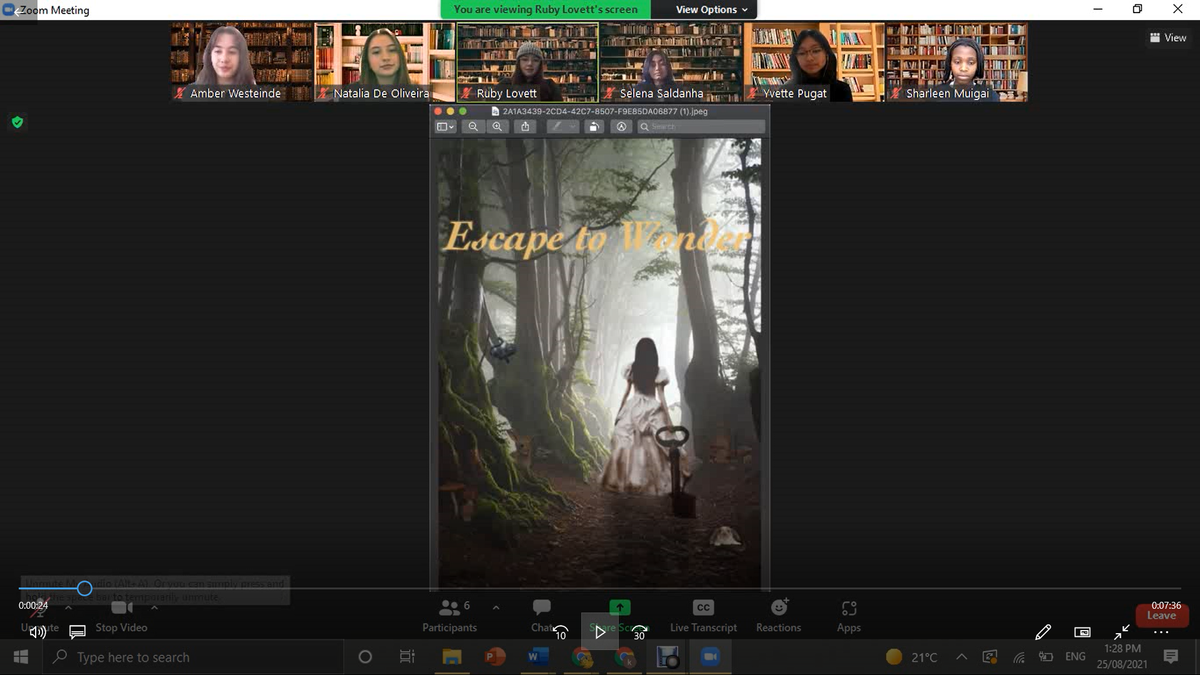Click the Zoom encryption shield icon
Viewport: 1200px width, 675px height.
[17, 122]
